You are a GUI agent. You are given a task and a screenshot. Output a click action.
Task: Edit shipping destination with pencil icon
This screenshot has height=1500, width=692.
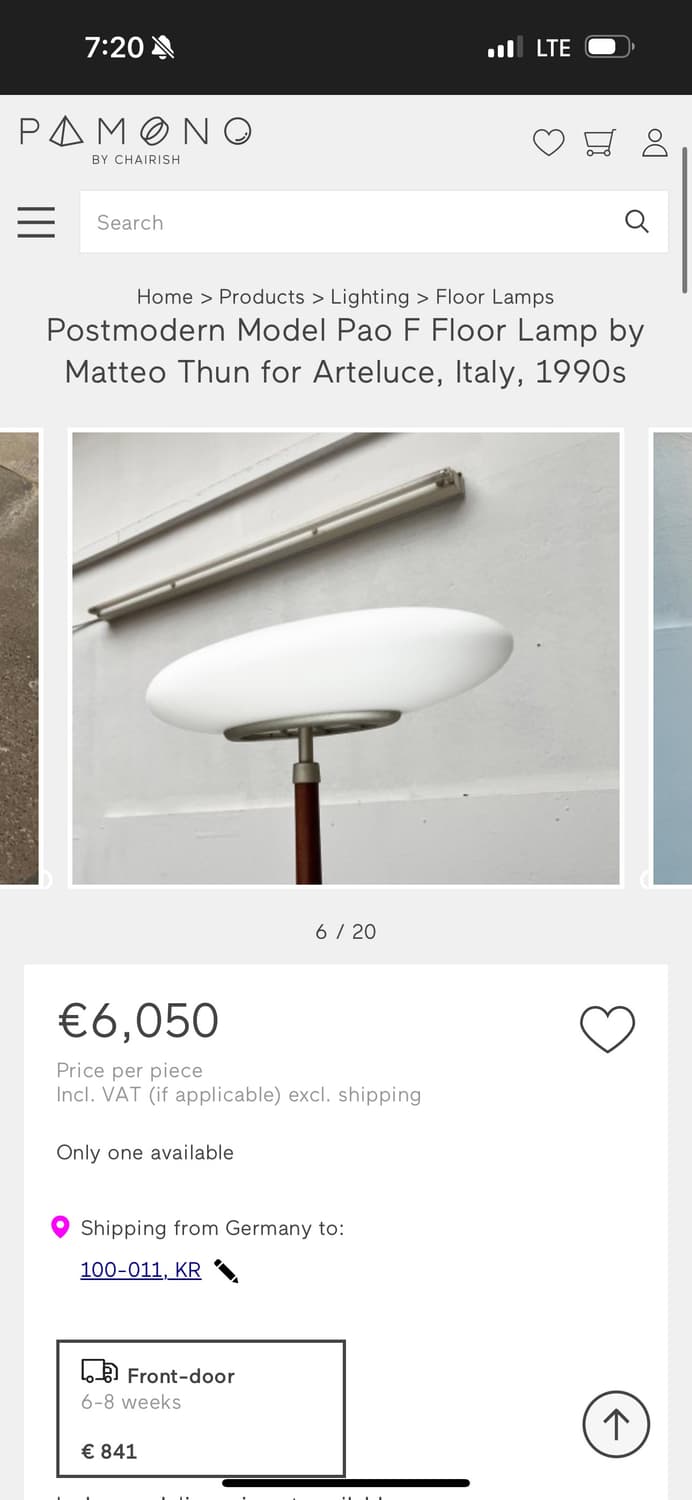(x=226, y=1271)
